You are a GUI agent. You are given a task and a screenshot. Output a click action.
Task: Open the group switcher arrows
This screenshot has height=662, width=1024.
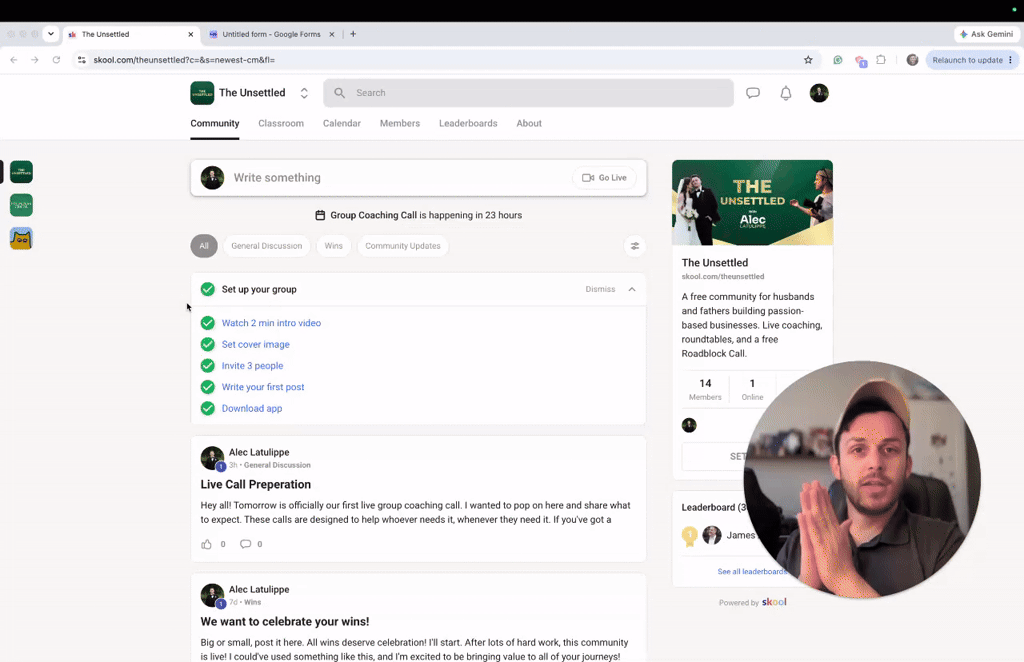click(304, 93)
